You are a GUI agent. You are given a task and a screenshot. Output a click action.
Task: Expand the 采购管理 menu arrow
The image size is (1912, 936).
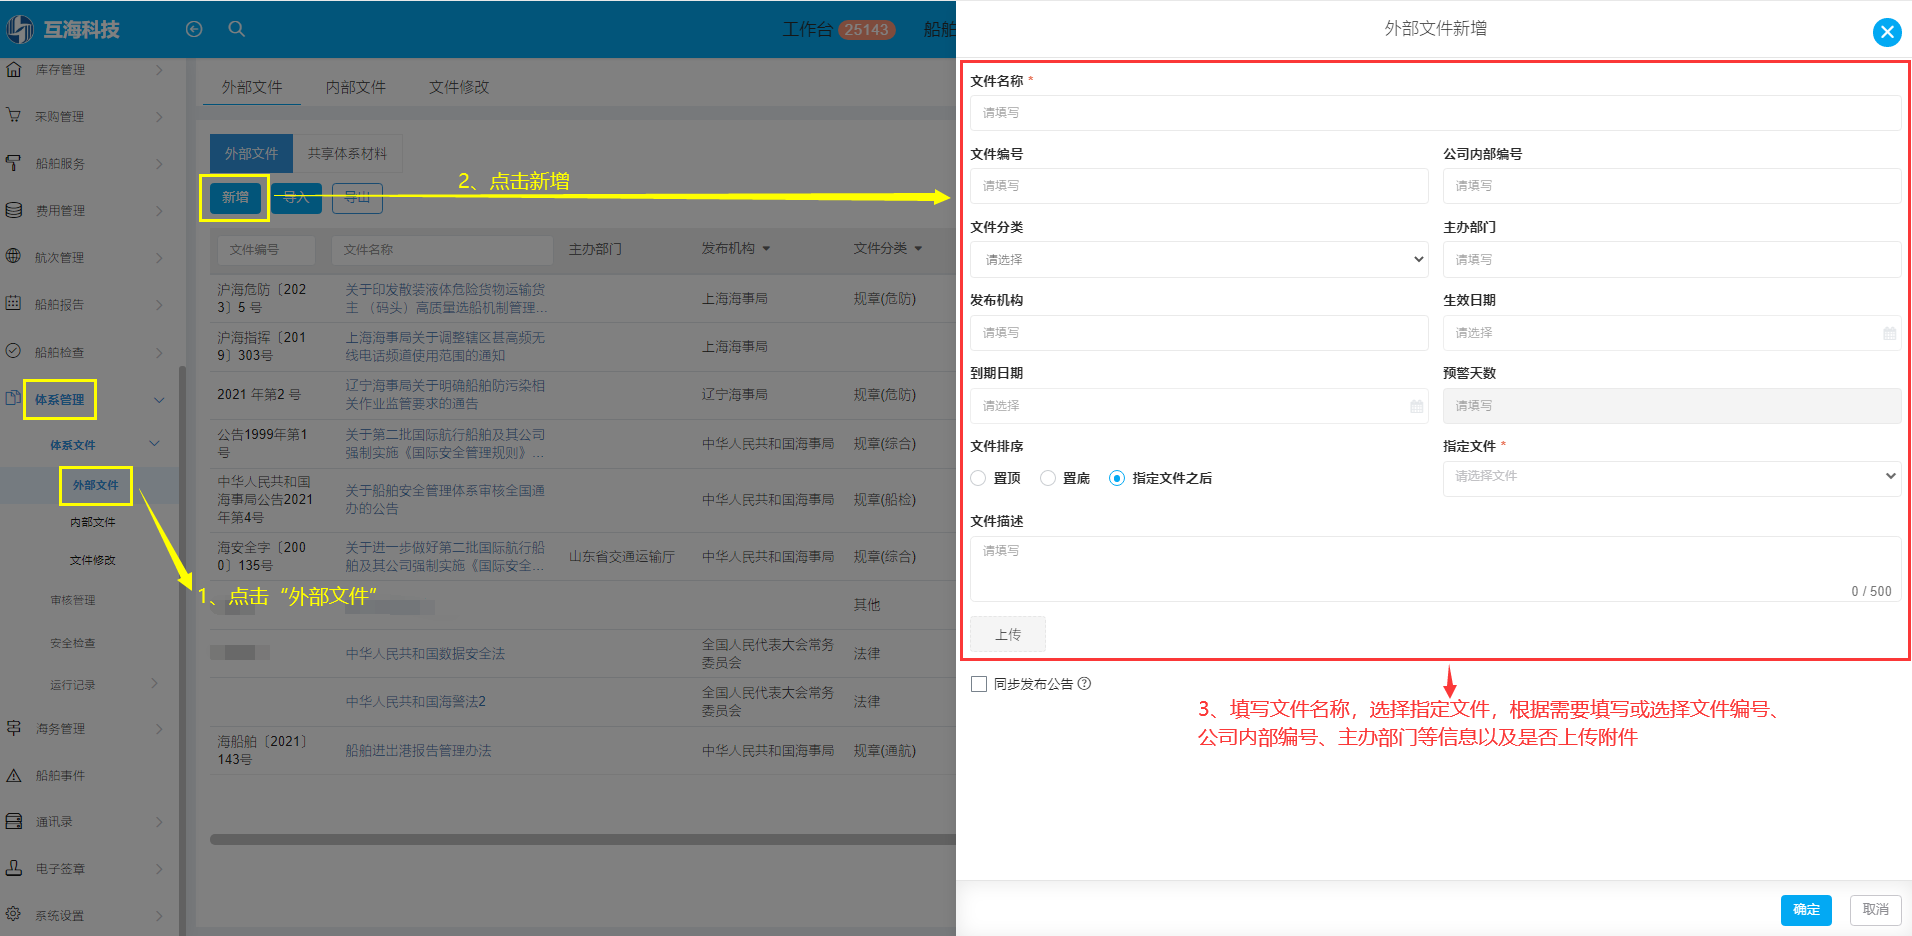click(x=159, y=117)
